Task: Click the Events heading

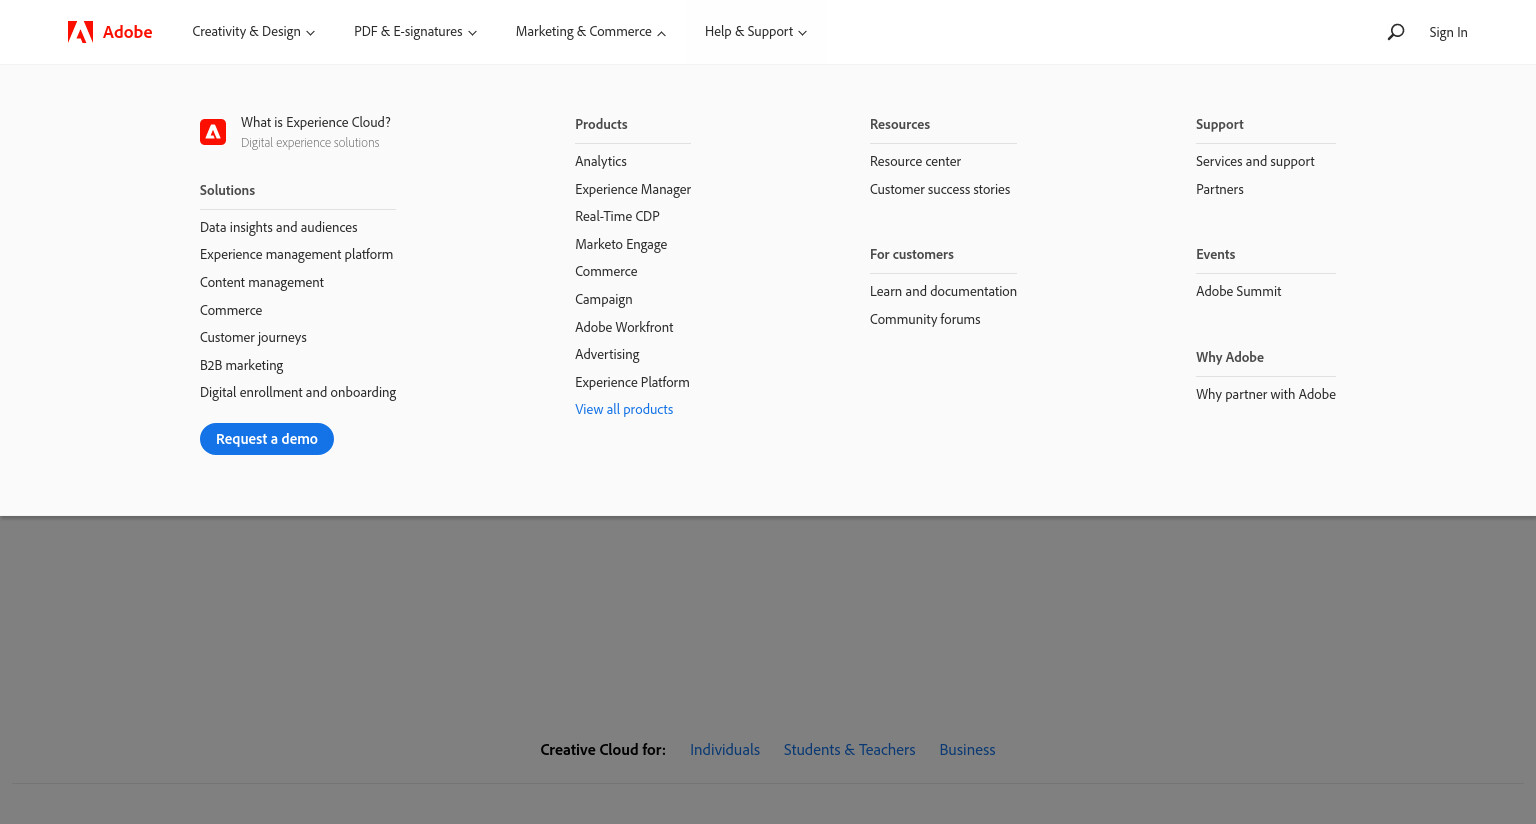Action: [1215, 254]
